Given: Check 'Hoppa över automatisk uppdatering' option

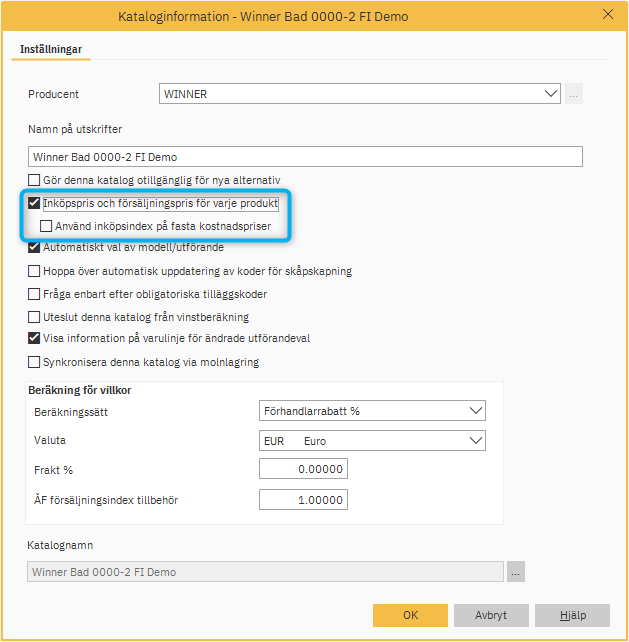Looking at the screenshot, I should tap(35, 271).
